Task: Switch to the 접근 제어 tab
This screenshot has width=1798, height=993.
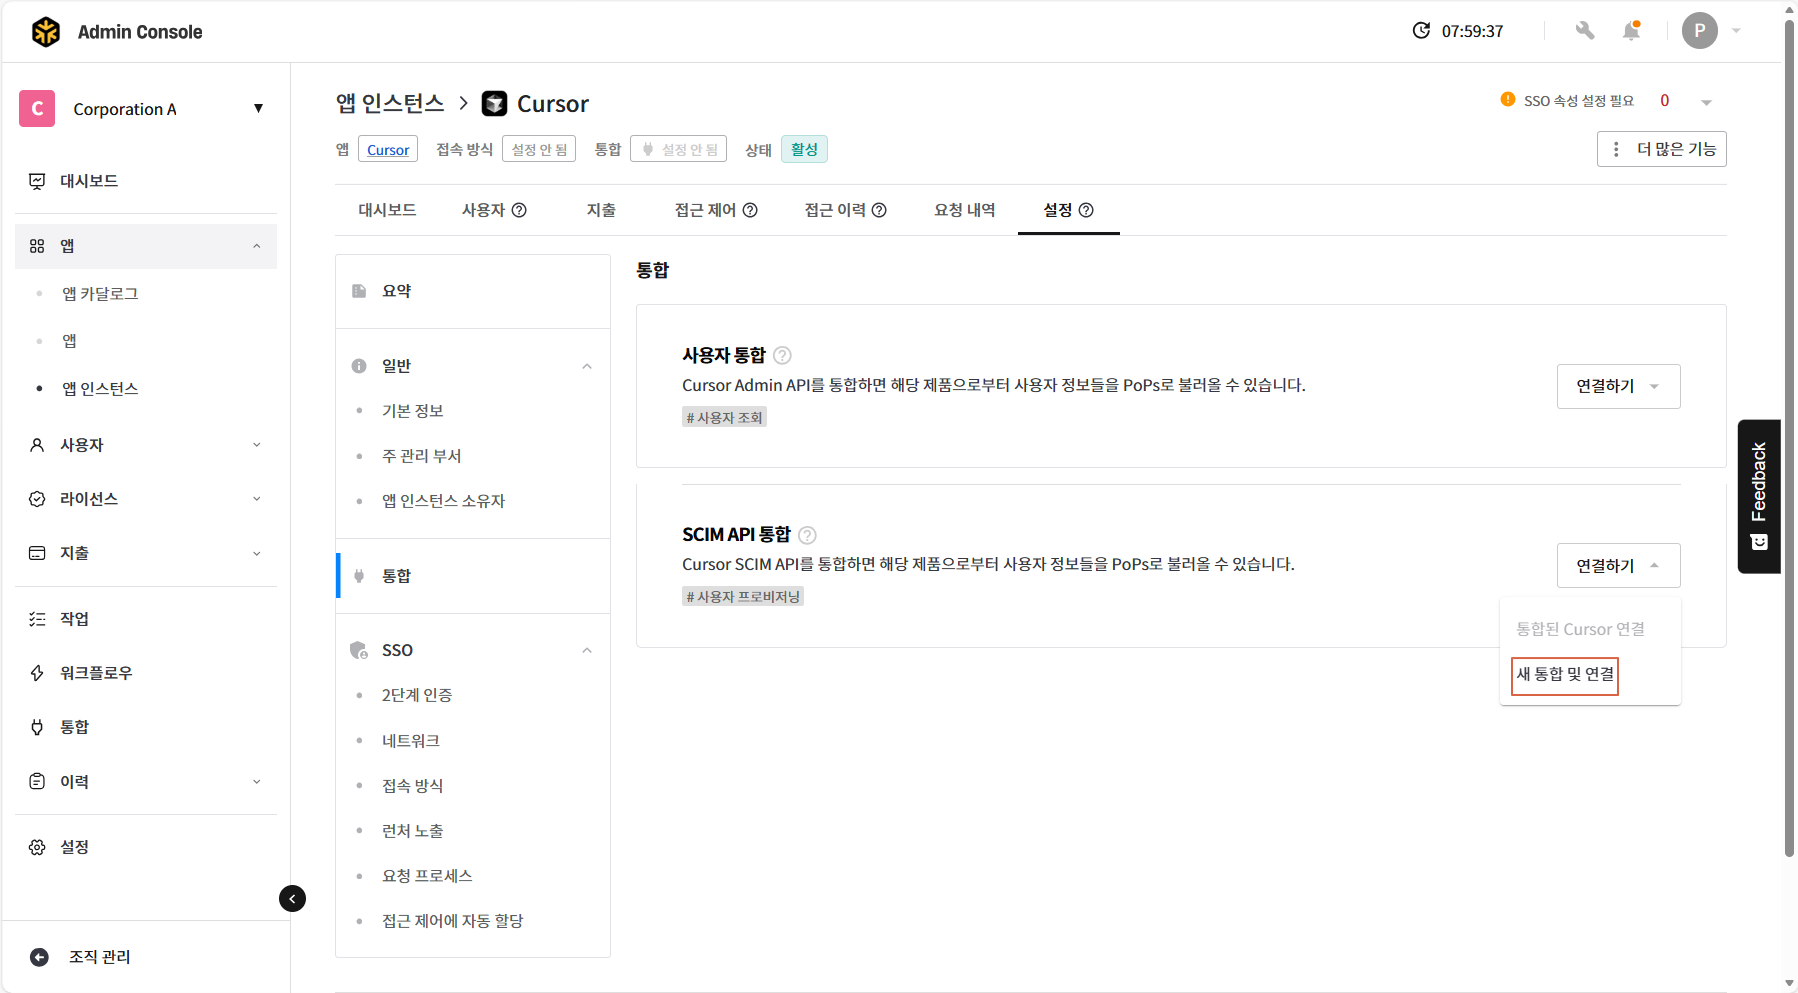Action: tap(715, 210)
